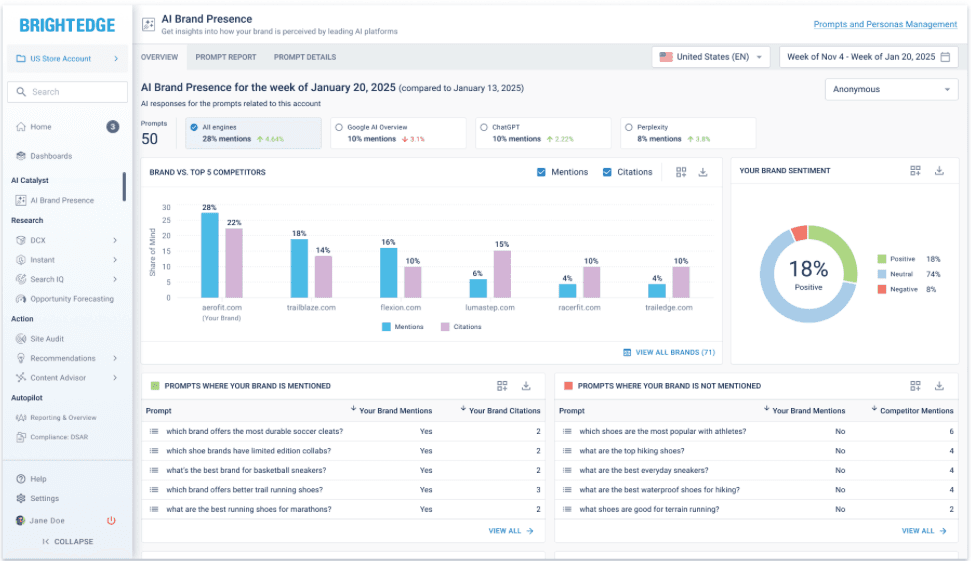Download the Brand vs. Top 5 Competitors chart

(x=703, y=172)
